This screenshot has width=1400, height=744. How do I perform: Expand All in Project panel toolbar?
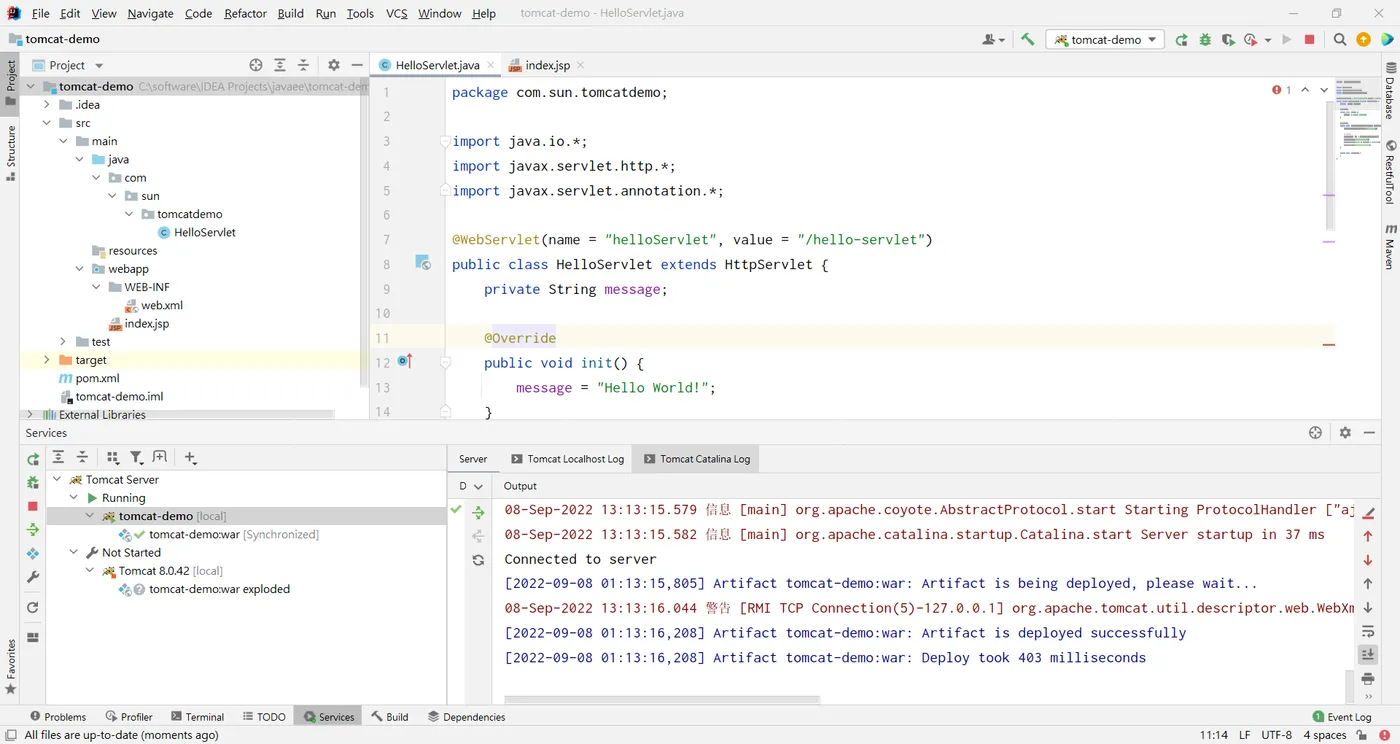coord(280,65)
